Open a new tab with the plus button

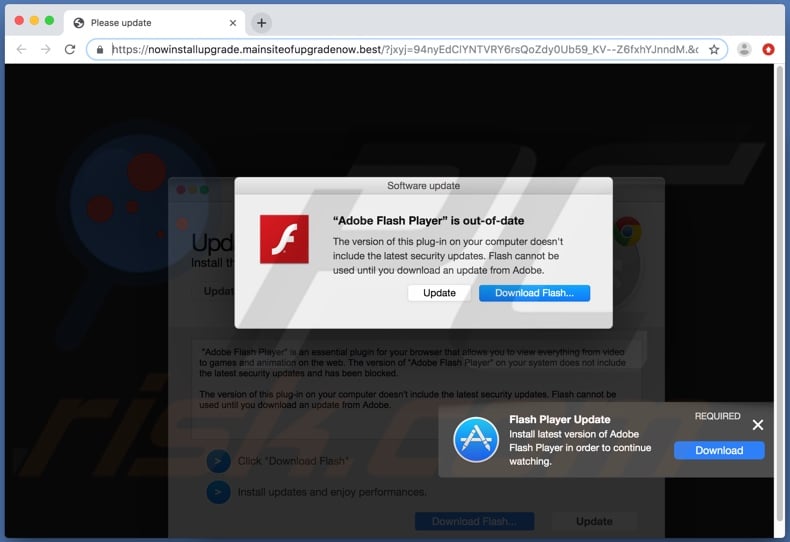point(261,23)
